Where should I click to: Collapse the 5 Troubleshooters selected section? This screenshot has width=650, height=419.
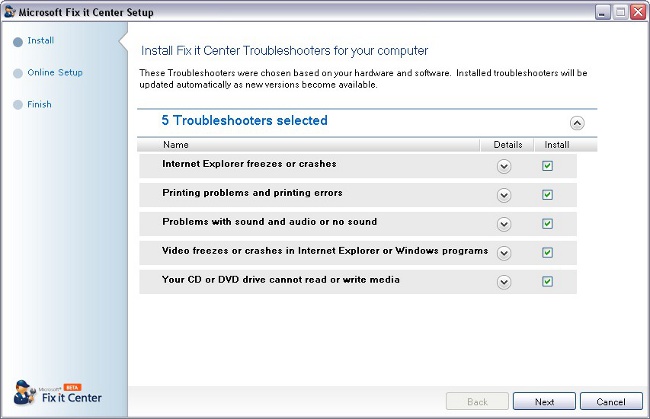pyautogui.click(x=577, y=122)
